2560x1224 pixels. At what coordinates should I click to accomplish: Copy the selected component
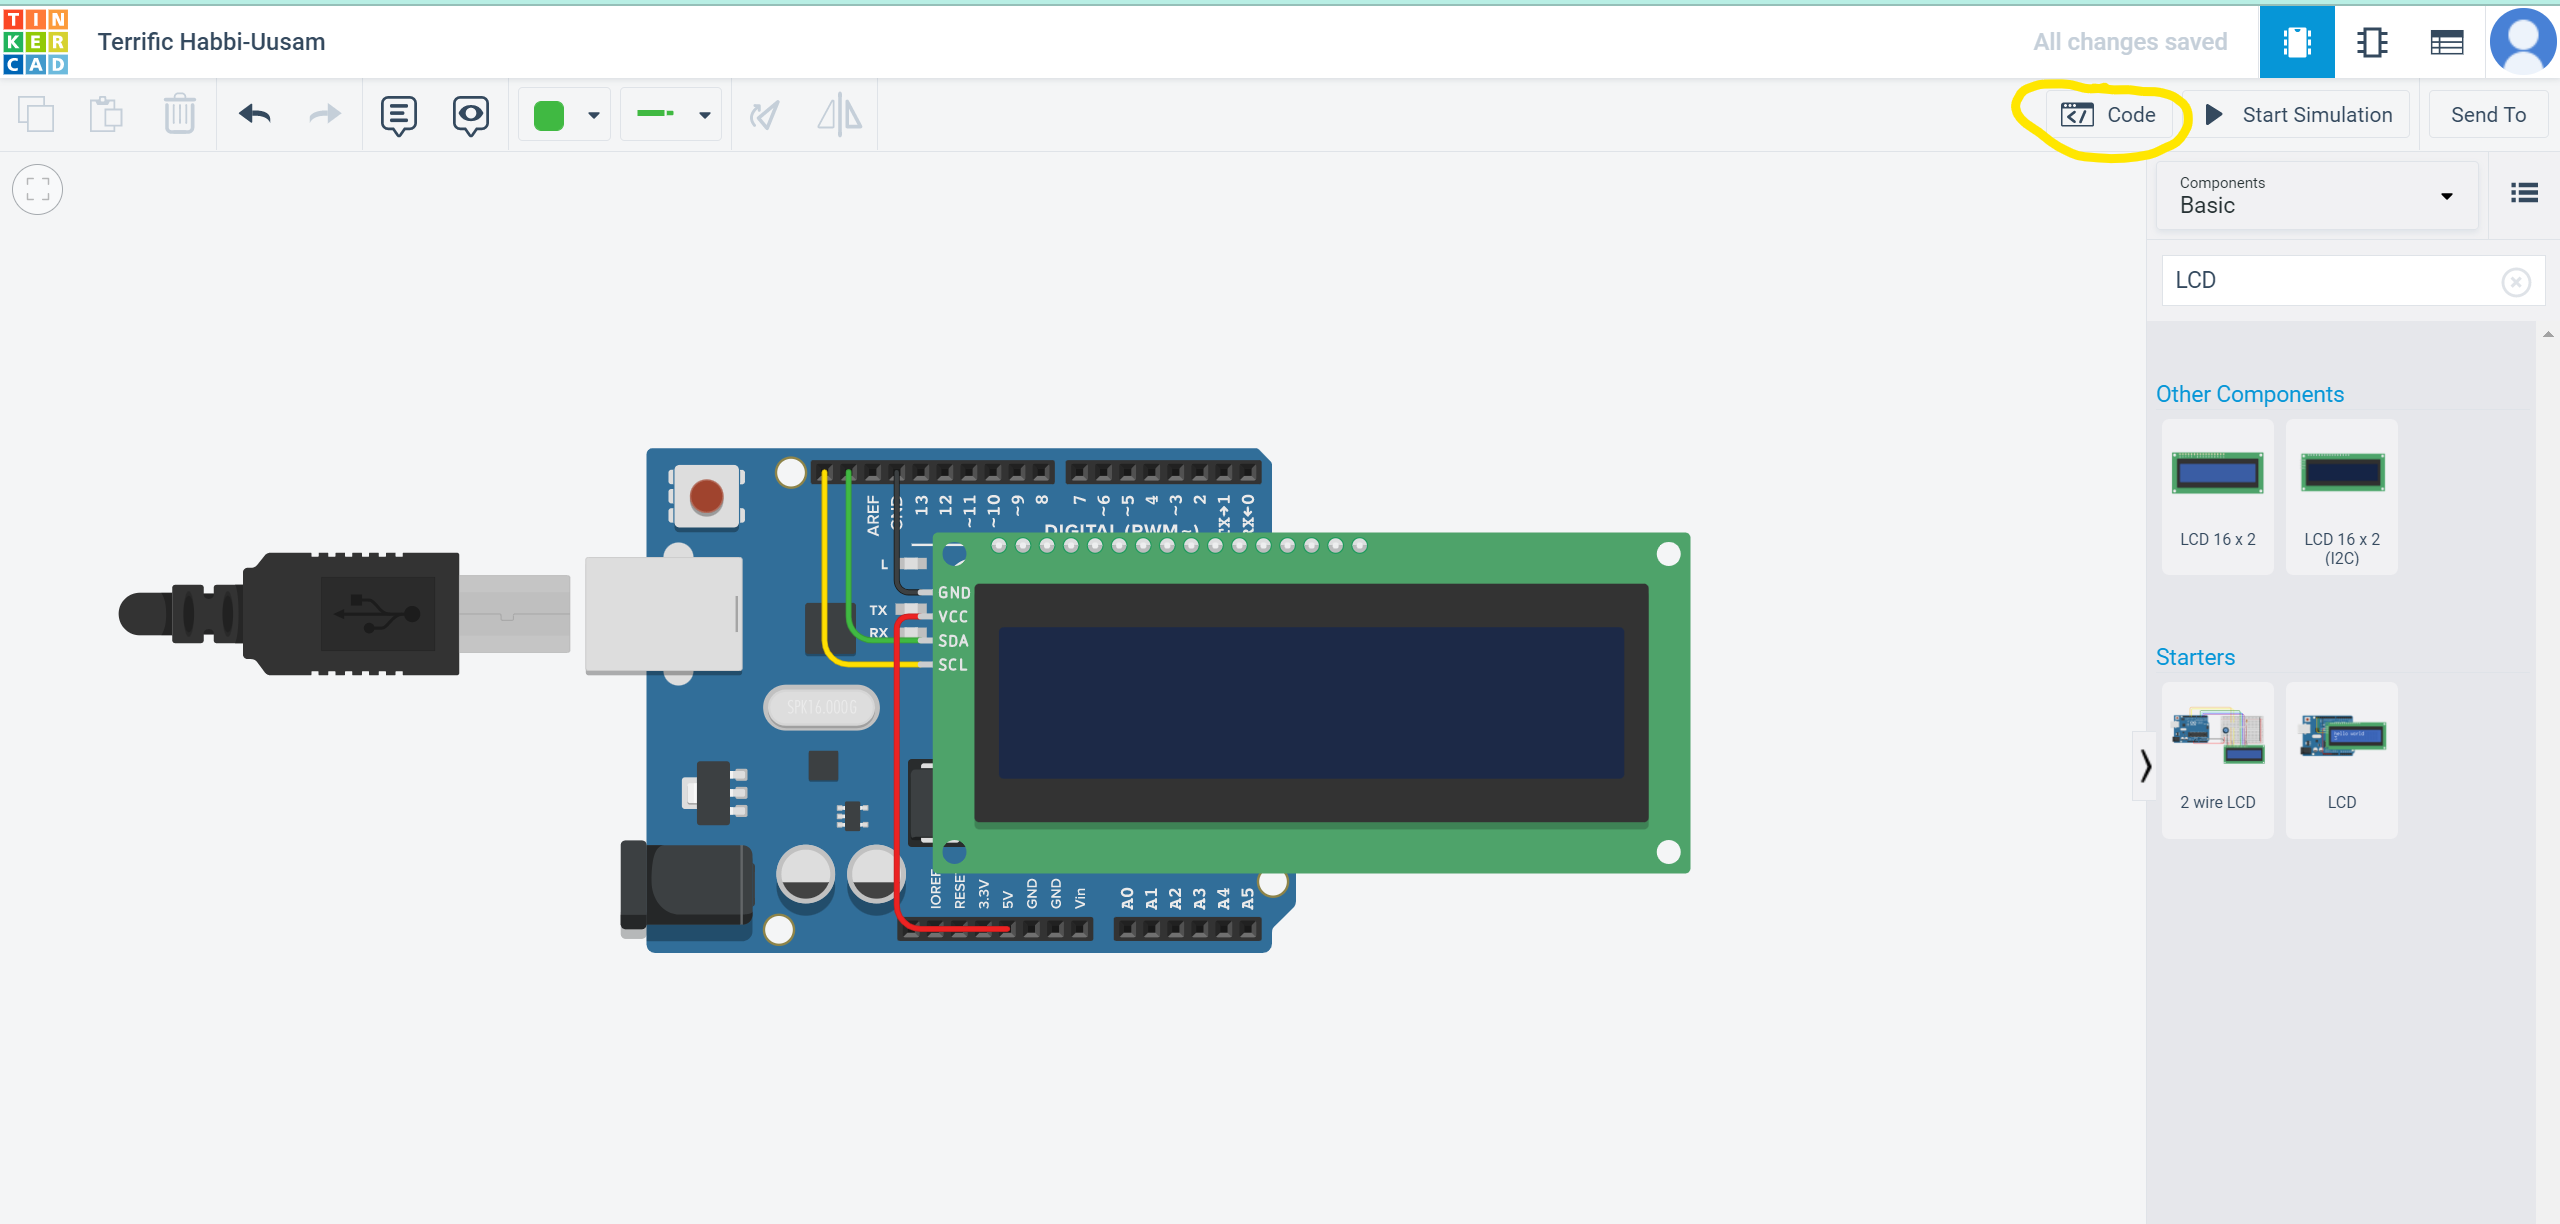point(36,115)
